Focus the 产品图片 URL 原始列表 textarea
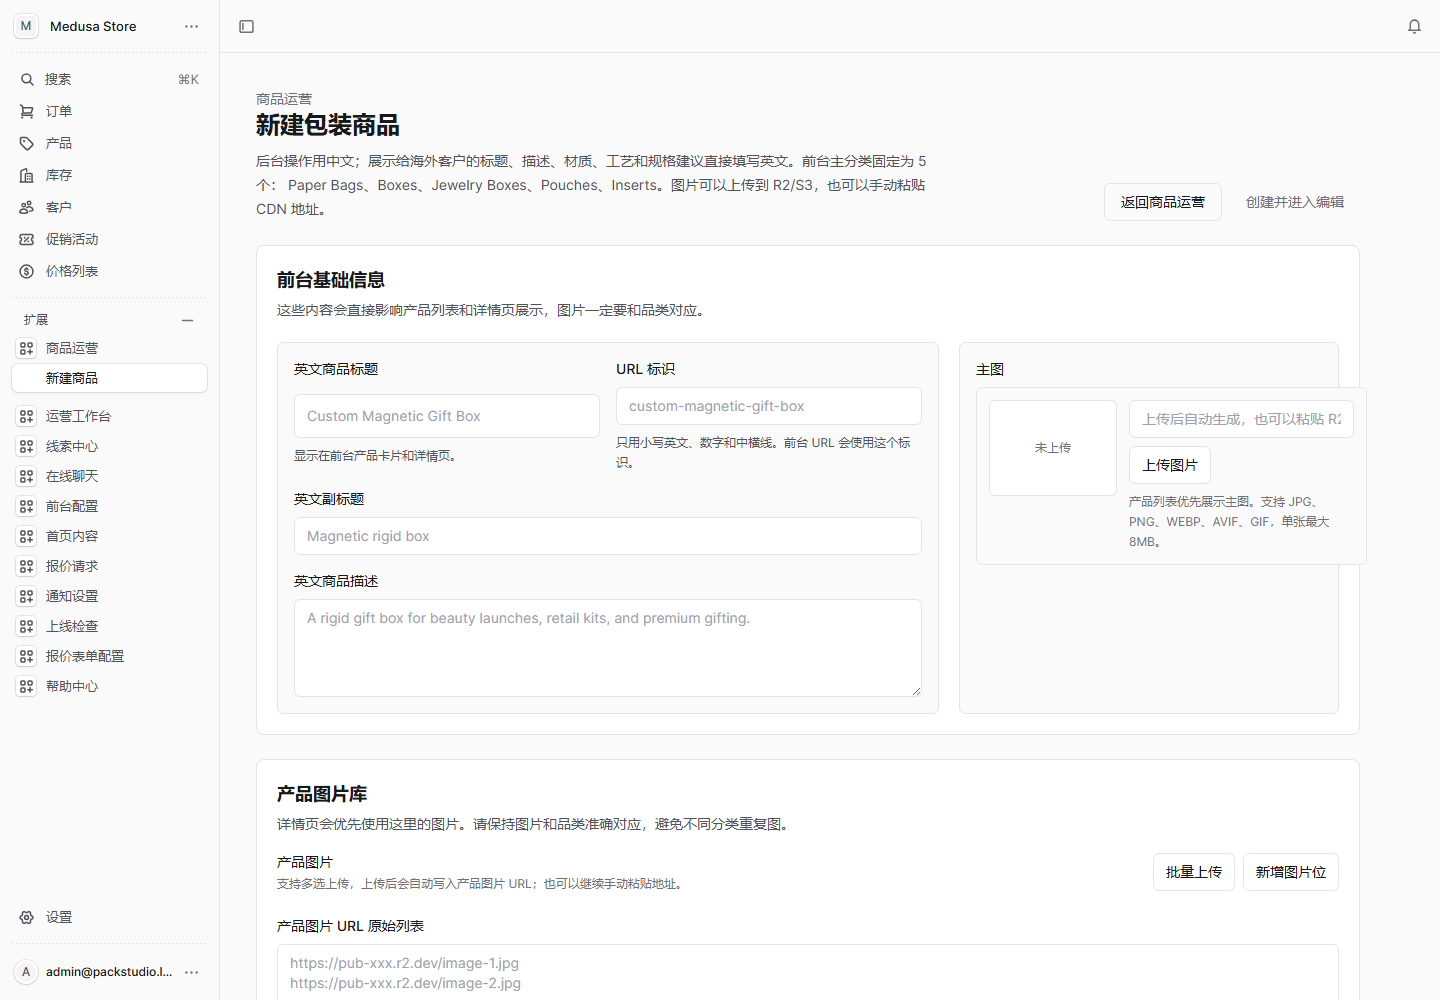The image size is (1440, 1000). 808,972
